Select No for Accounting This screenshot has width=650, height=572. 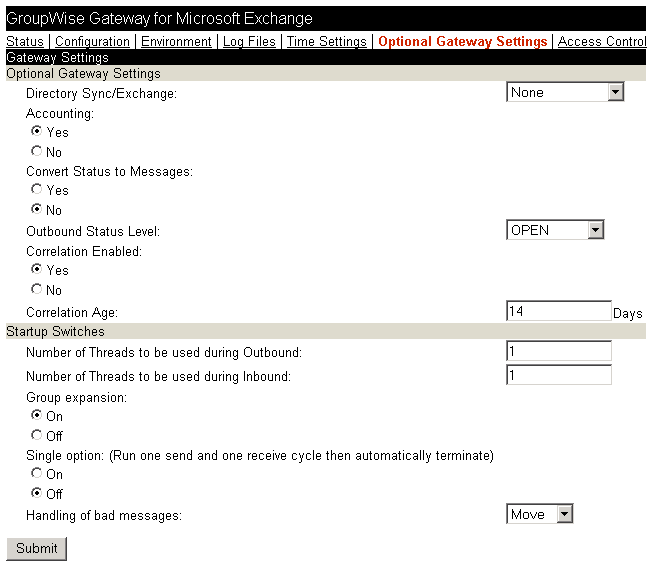tap(36, 151)
